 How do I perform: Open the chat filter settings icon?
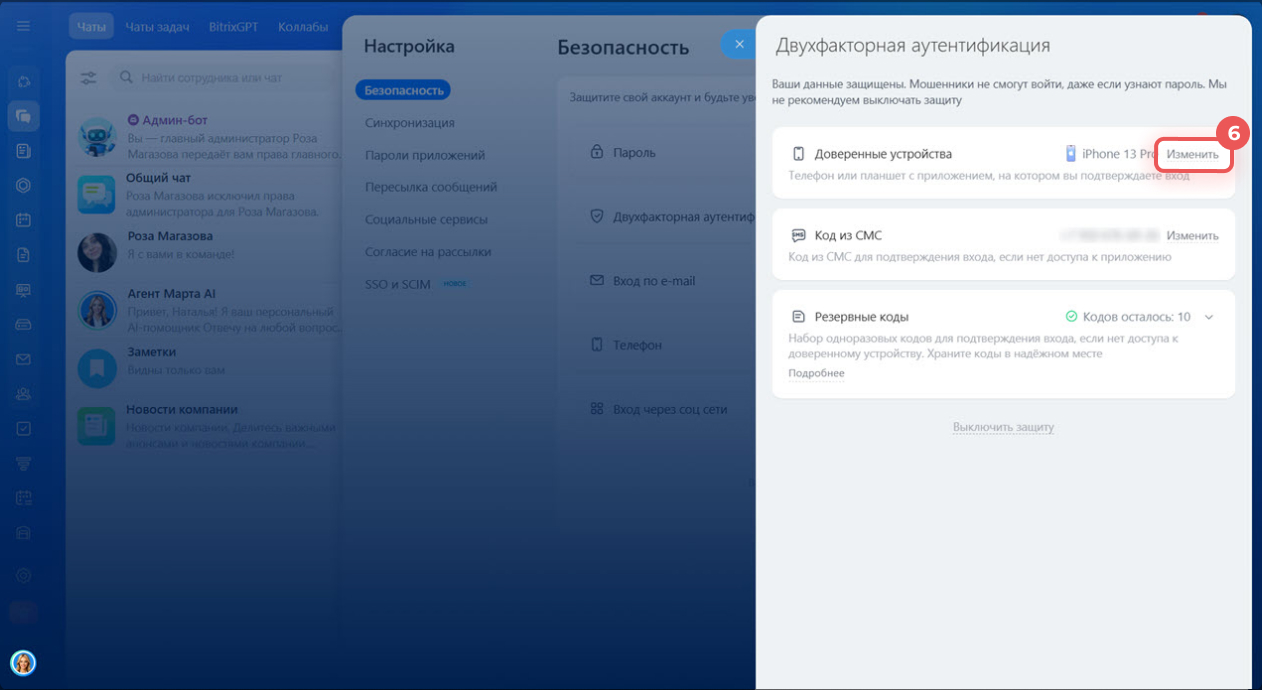coord(89,77)
